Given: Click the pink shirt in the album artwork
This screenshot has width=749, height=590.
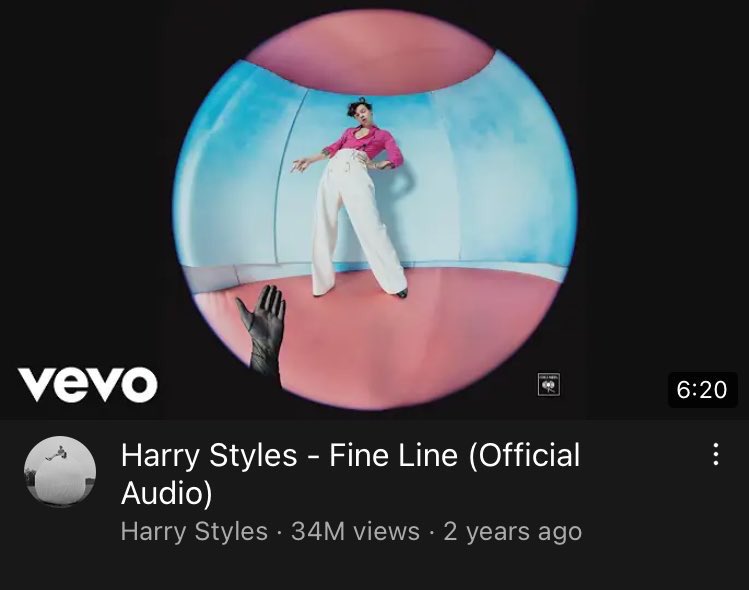Looking at the screenshot, I should click(365, 143).
